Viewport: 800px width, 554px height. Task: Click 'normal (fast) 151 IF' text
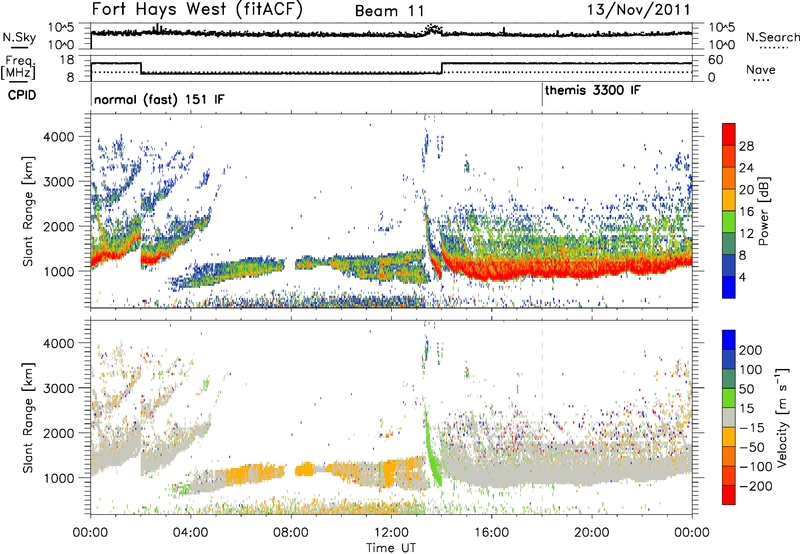point(159,99)
